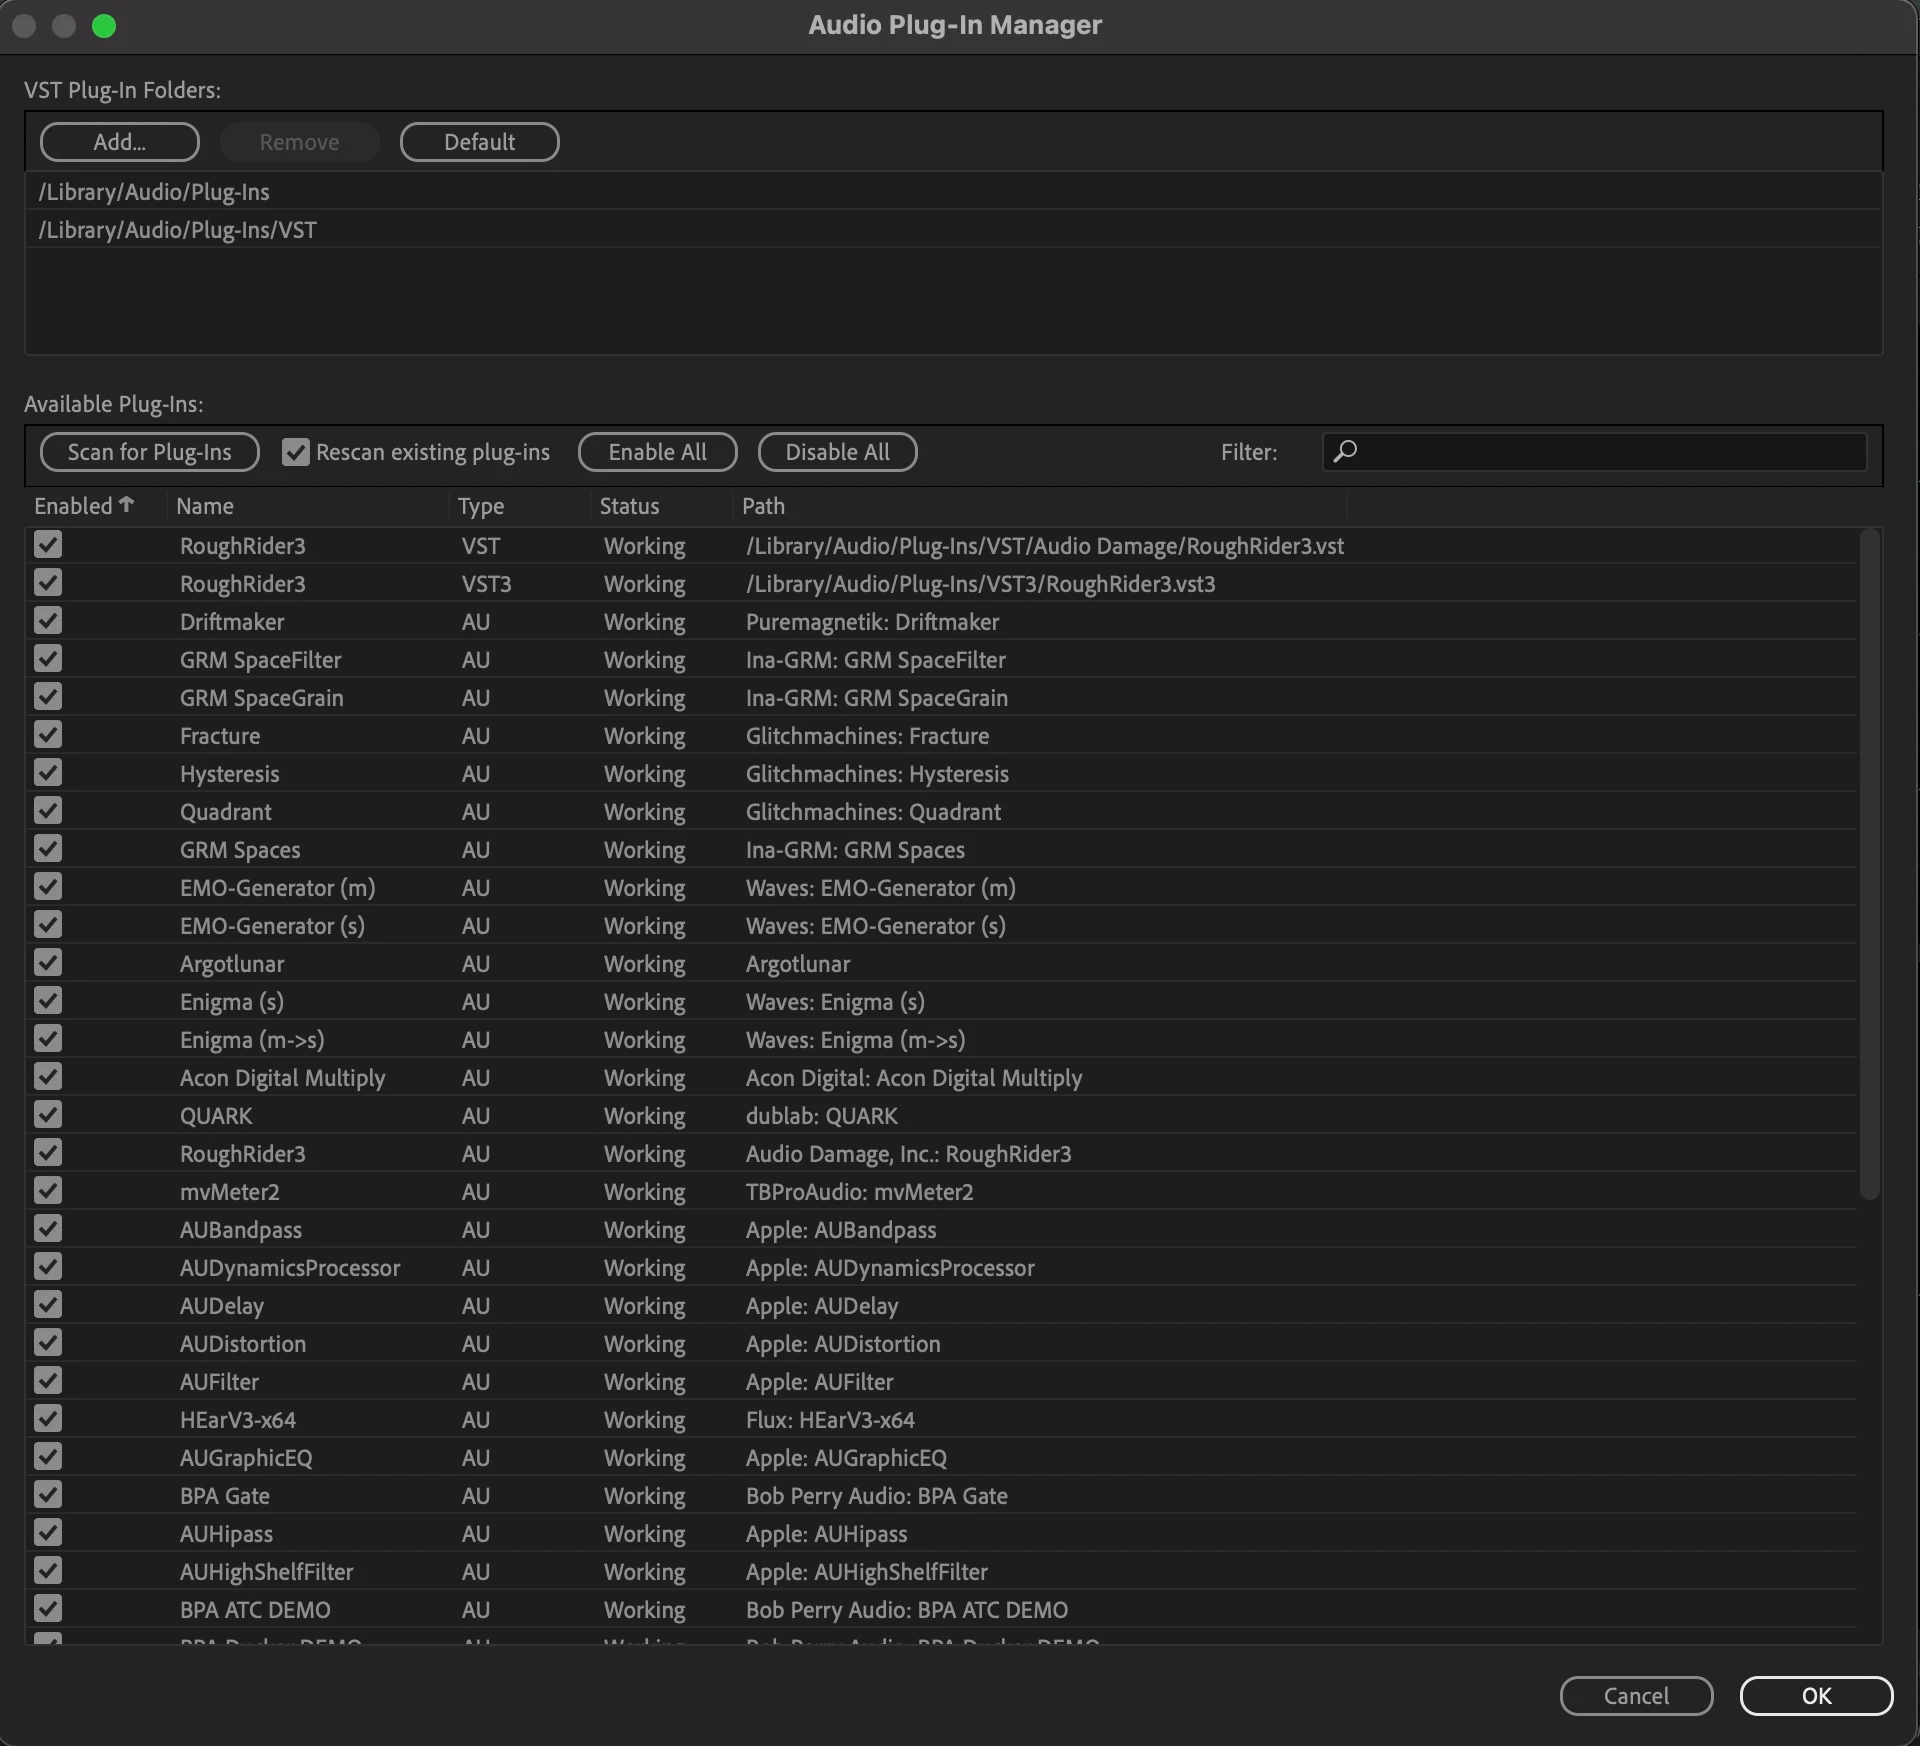The image size is (1920, 1746).
Task: Toggle the BPA Gate checkbox
Action: (48, 1495)
